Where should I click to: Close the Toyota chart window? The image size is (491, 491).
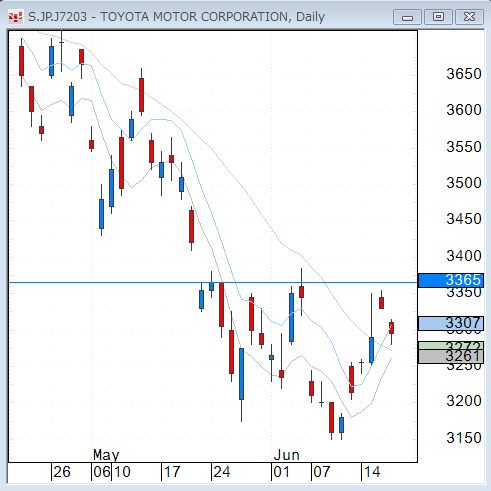click(x=469, y=17)
